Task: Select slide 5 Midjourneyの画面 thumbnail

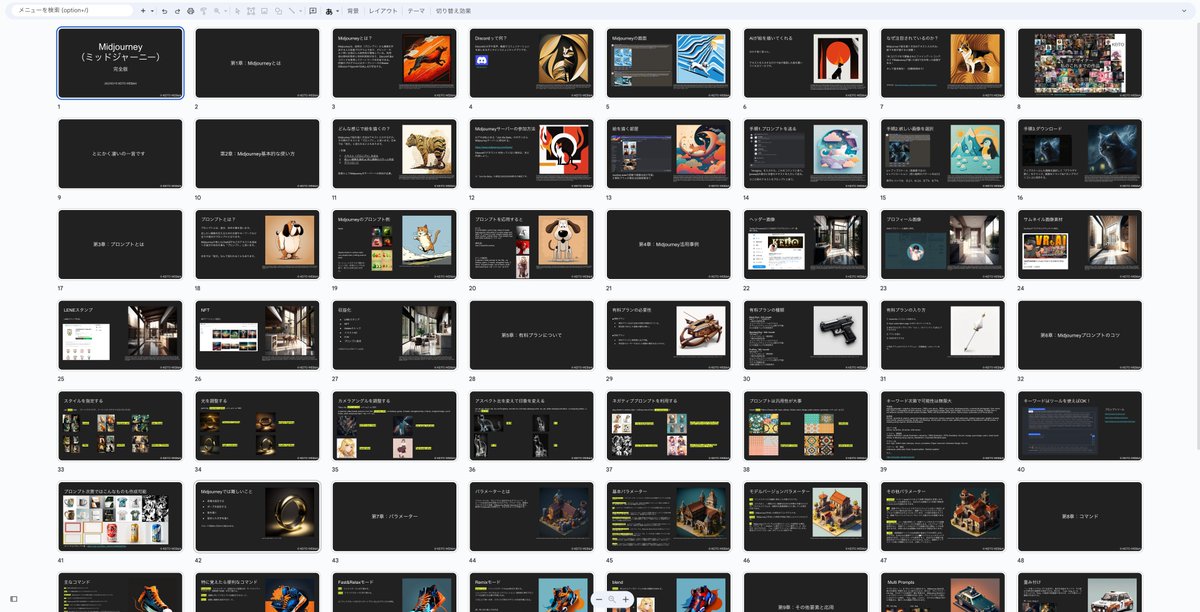Action: coord(668,62)
